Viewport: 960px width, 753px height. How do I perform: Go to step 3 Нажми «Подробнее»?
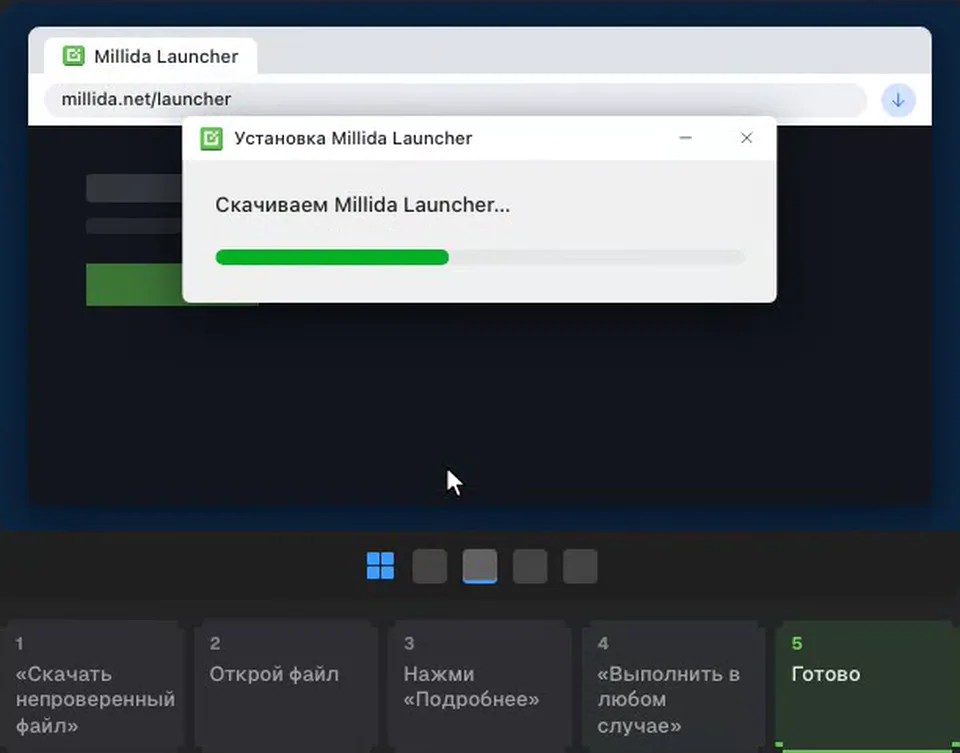pyautogui.click(x=480, y=687)
